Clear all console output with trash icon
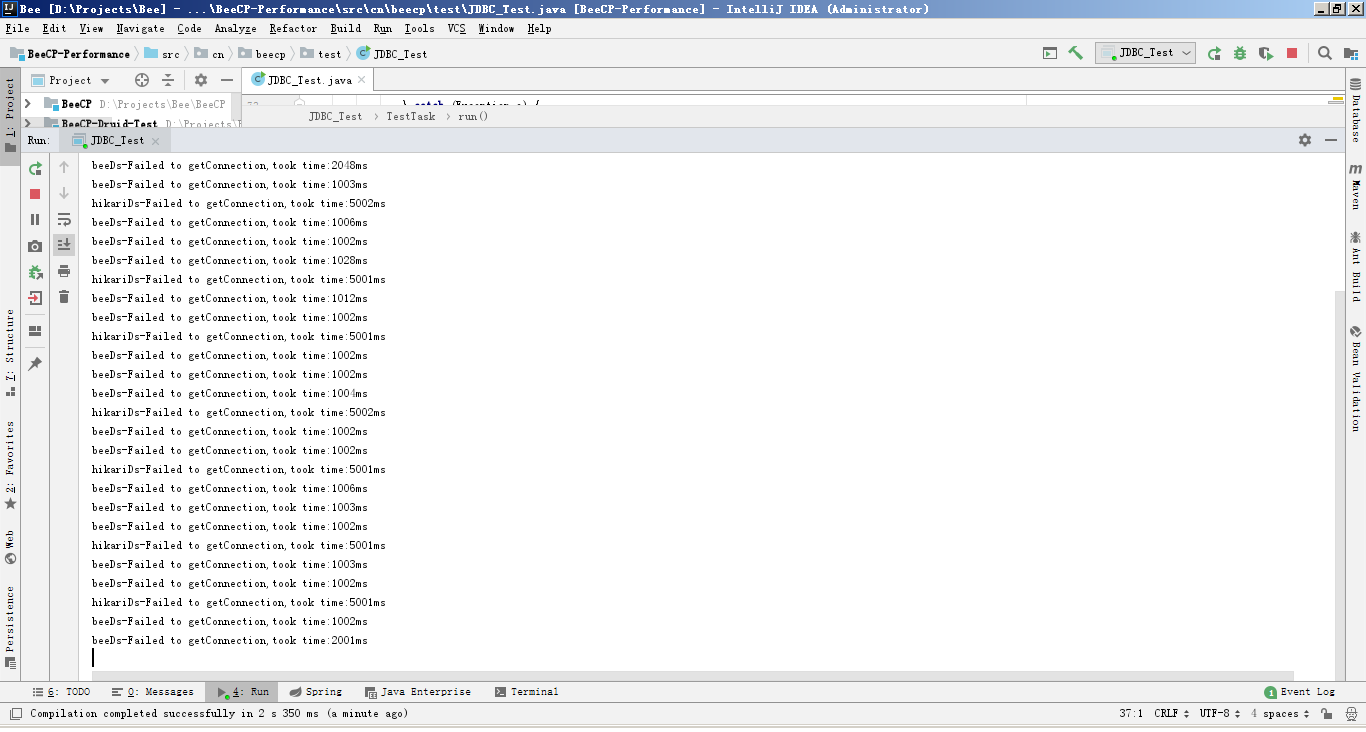The height and width of the screenshot is (732, 1366). click(64, 297)
